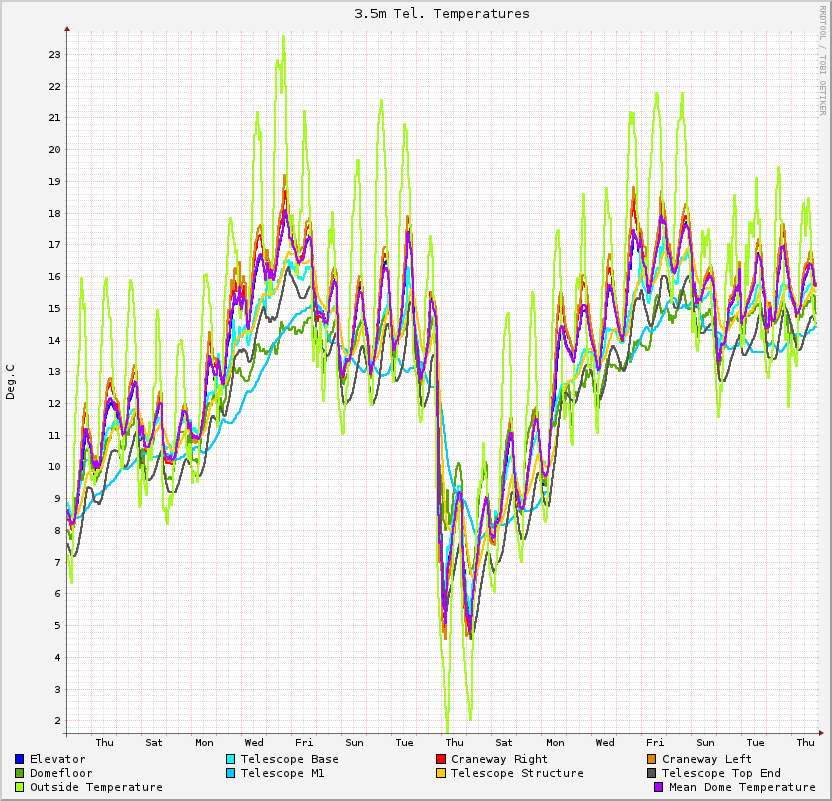832x801 pixels.
Task: Select the "Craneway Right" legend label
Action: tap(499, 759)
